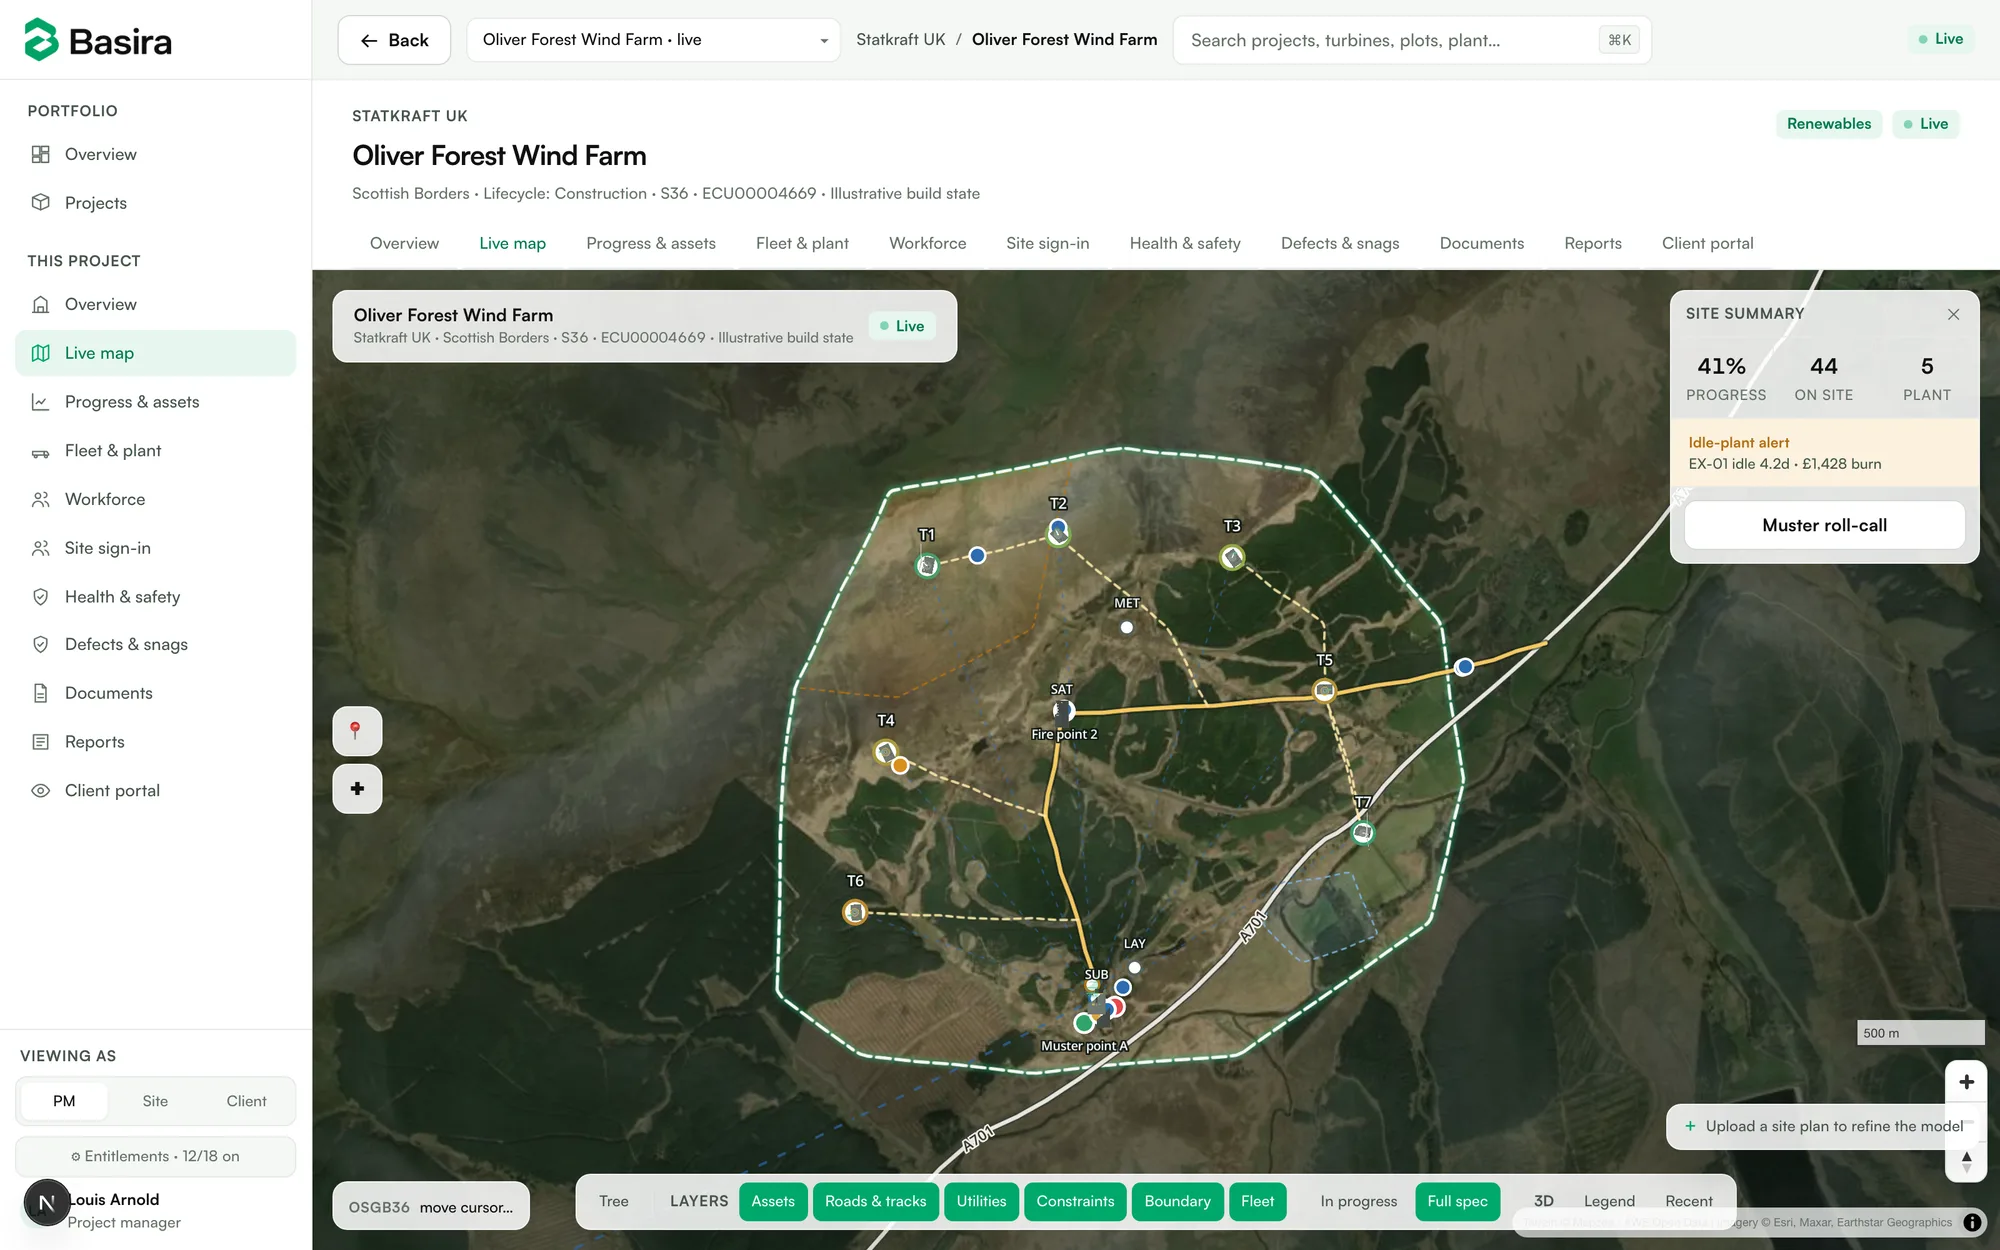Image resolution: width=2000 pixels, height=1250 pixels.
Task: Open Client portal eye icon
Action: (x=41, y=790)
